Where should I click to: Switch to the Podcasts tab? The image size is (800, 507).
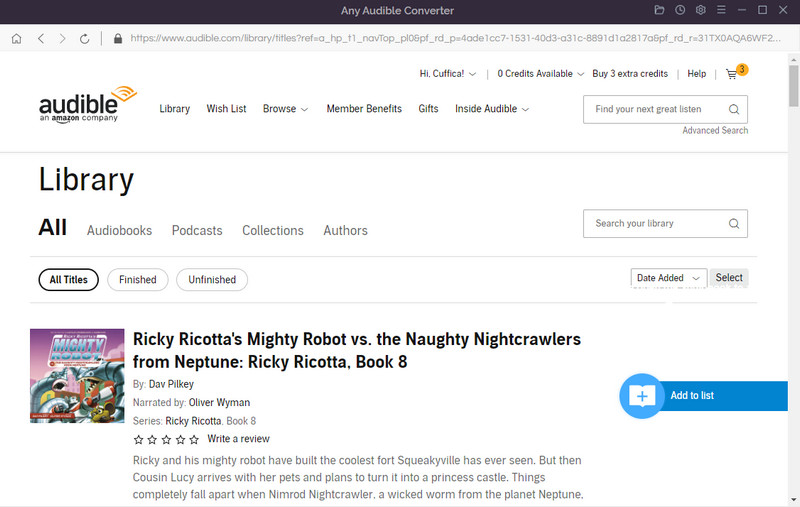tap(197, 231)
